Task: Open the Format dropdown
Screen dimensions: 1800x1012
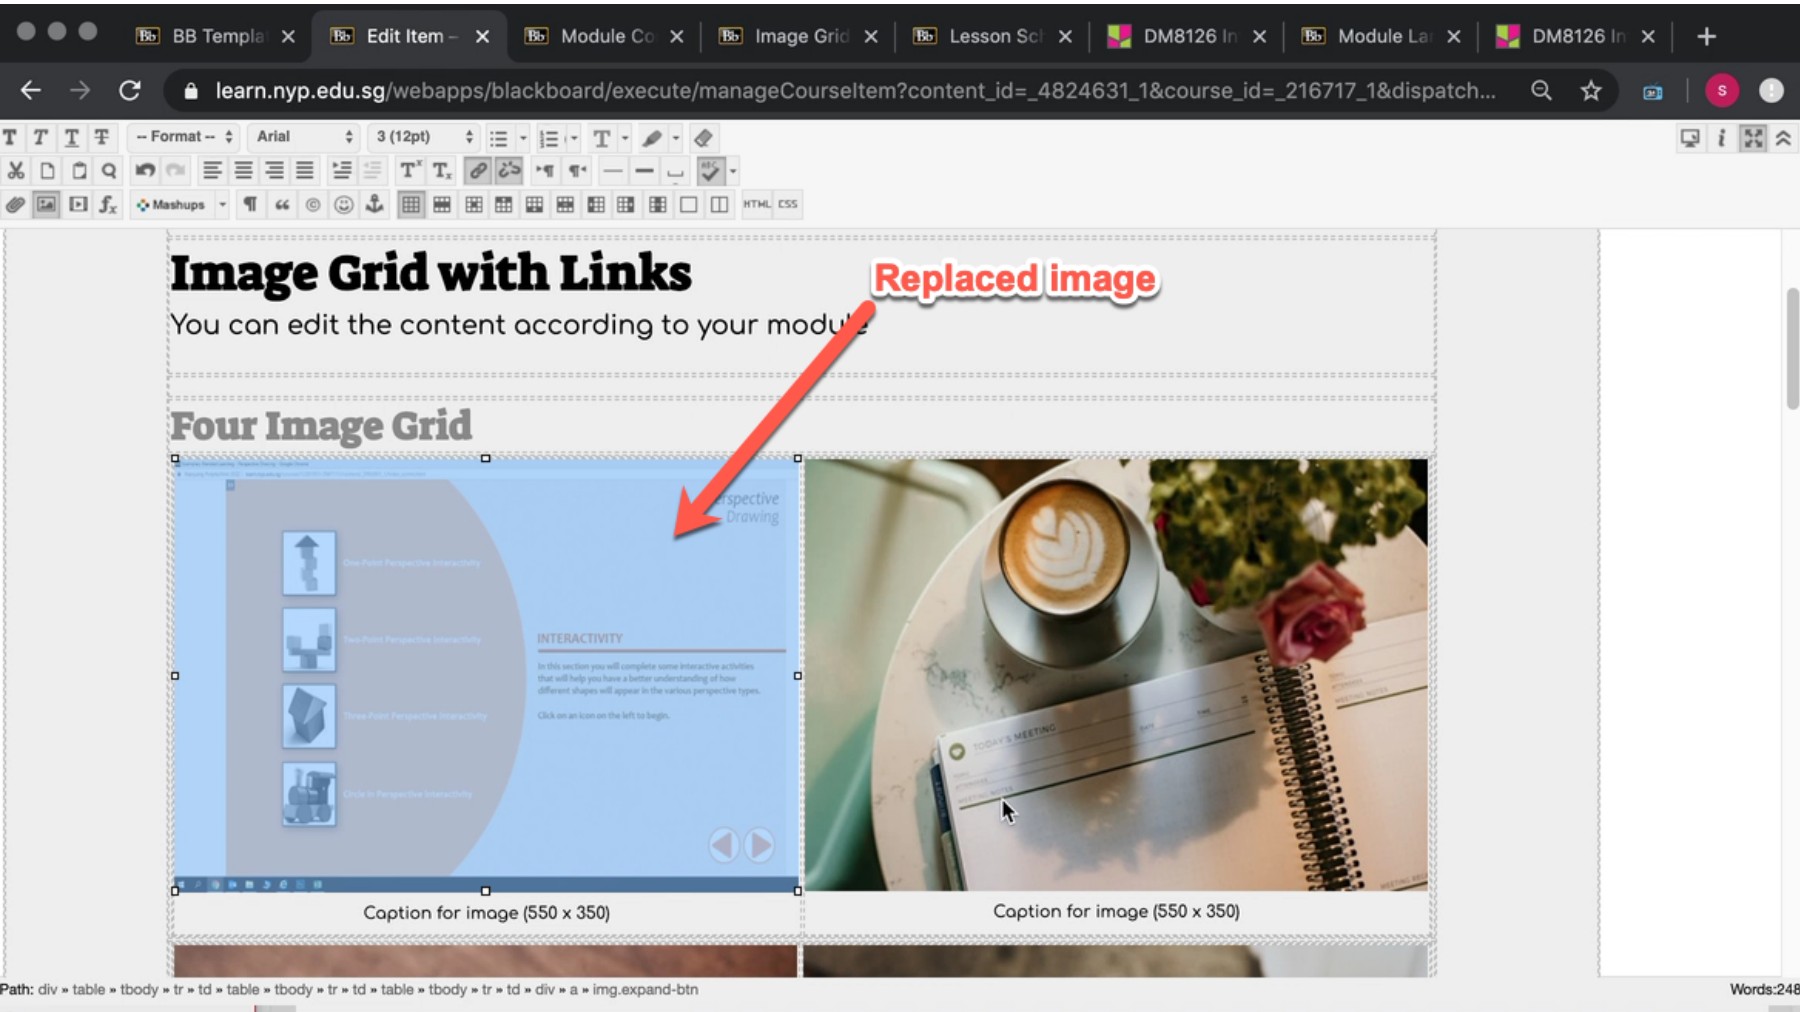Action: click(182, 137)
